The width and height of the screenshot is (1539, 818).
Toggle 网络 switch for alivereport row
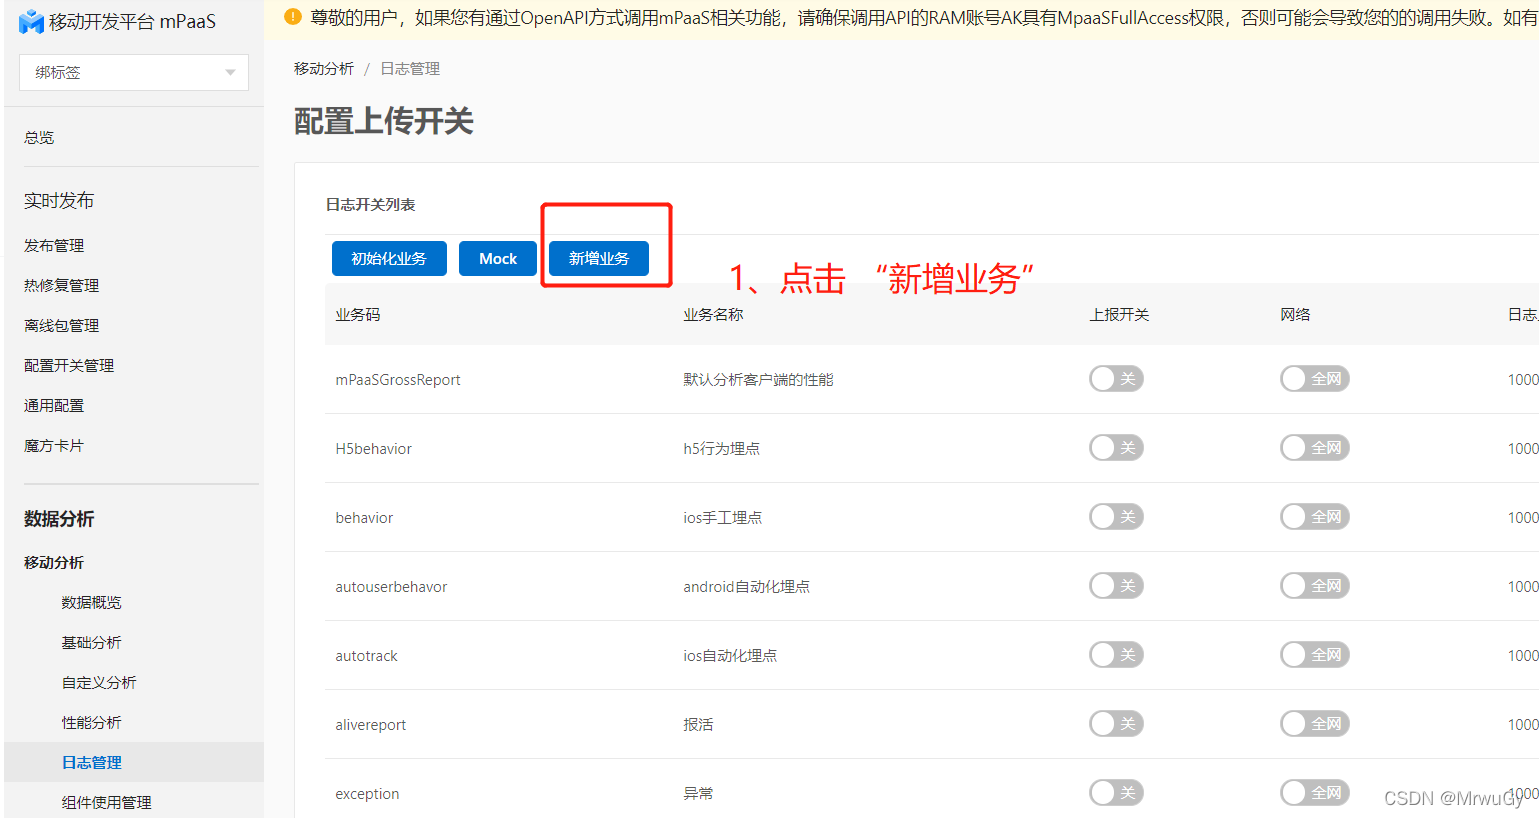1315,724
